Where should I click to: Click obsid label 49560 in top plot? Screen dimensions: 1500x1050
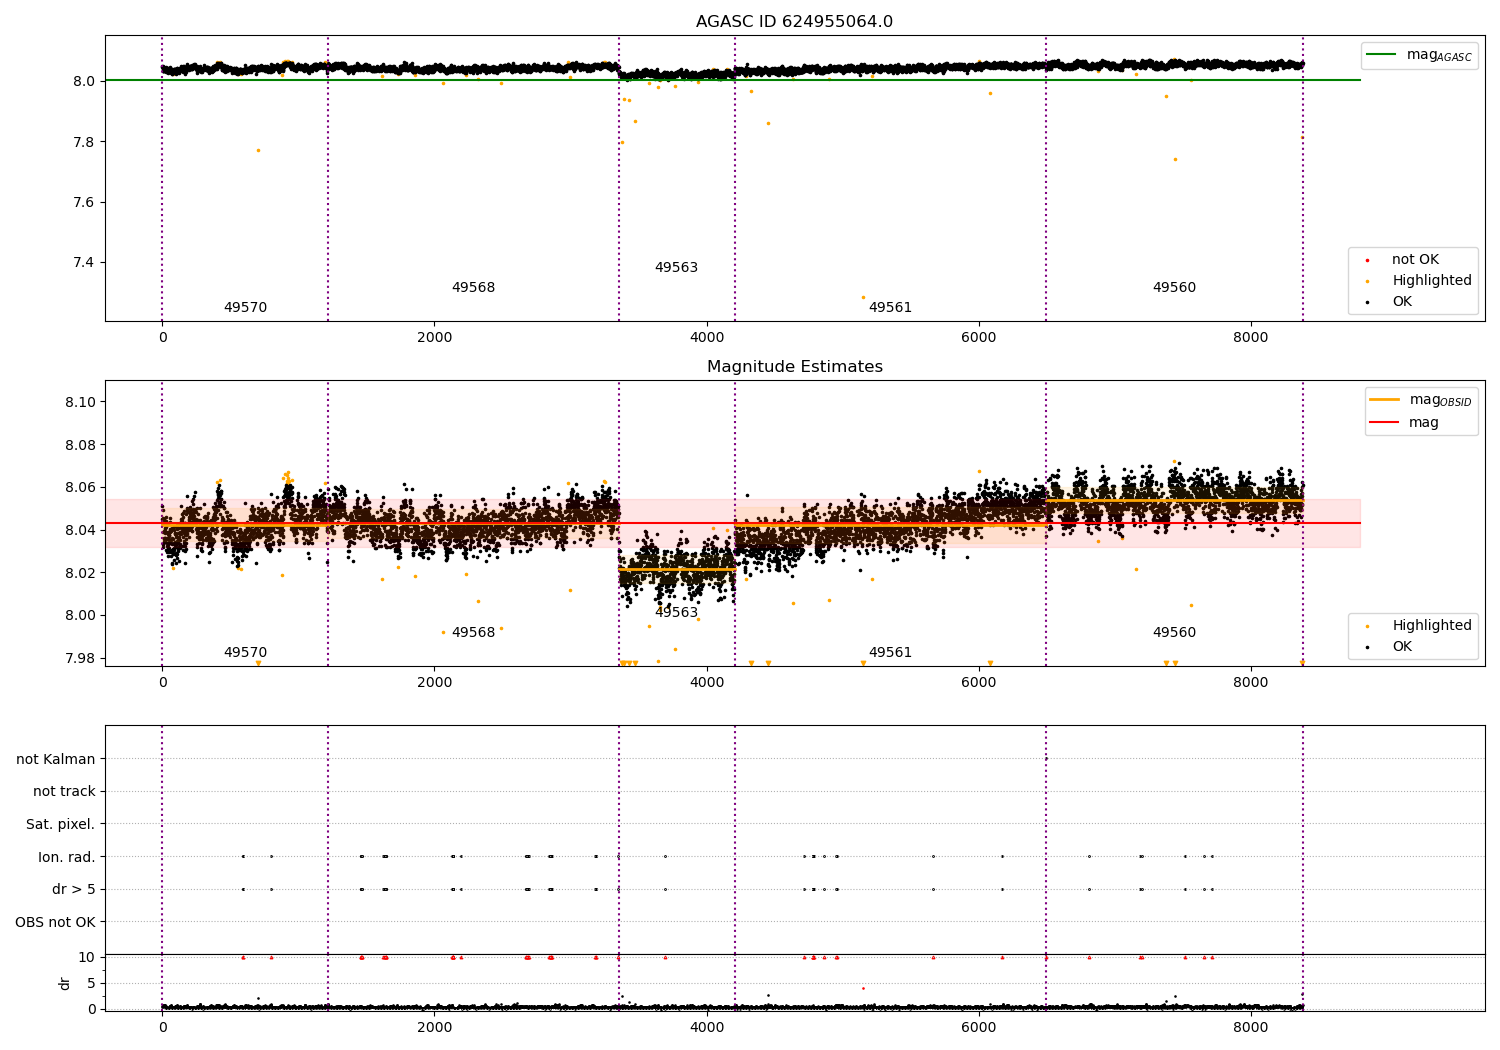[1174, 288]
